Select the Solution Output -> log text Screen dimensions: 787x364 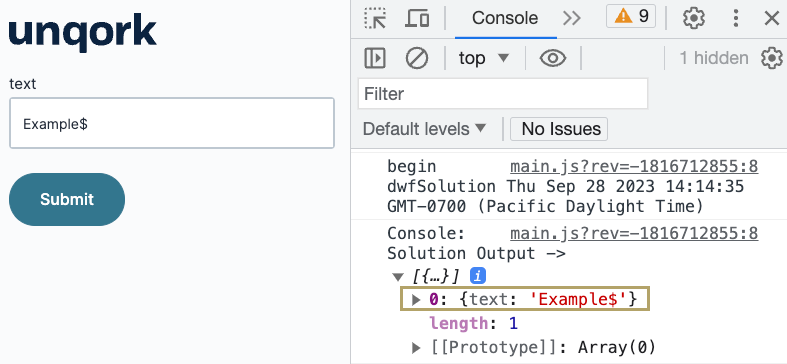(476, 254)
